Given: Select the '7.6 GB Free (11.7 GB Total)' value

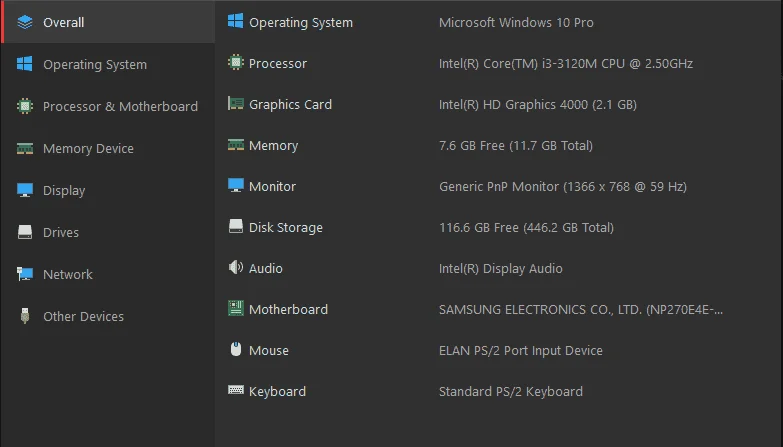Looking at the screenshot, I should [x=516, y=145].
